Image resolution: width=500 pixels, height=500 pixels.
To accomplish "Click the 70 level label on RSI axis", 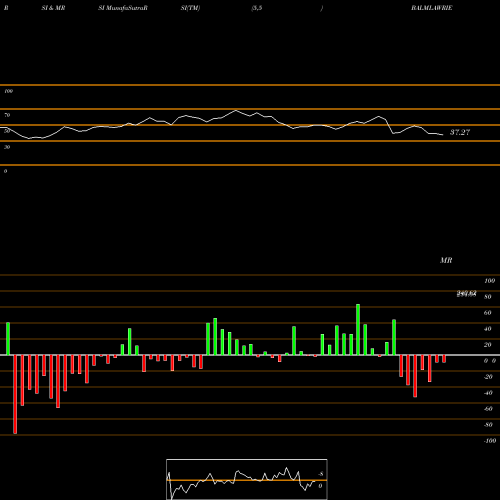I will pos(7,115).
